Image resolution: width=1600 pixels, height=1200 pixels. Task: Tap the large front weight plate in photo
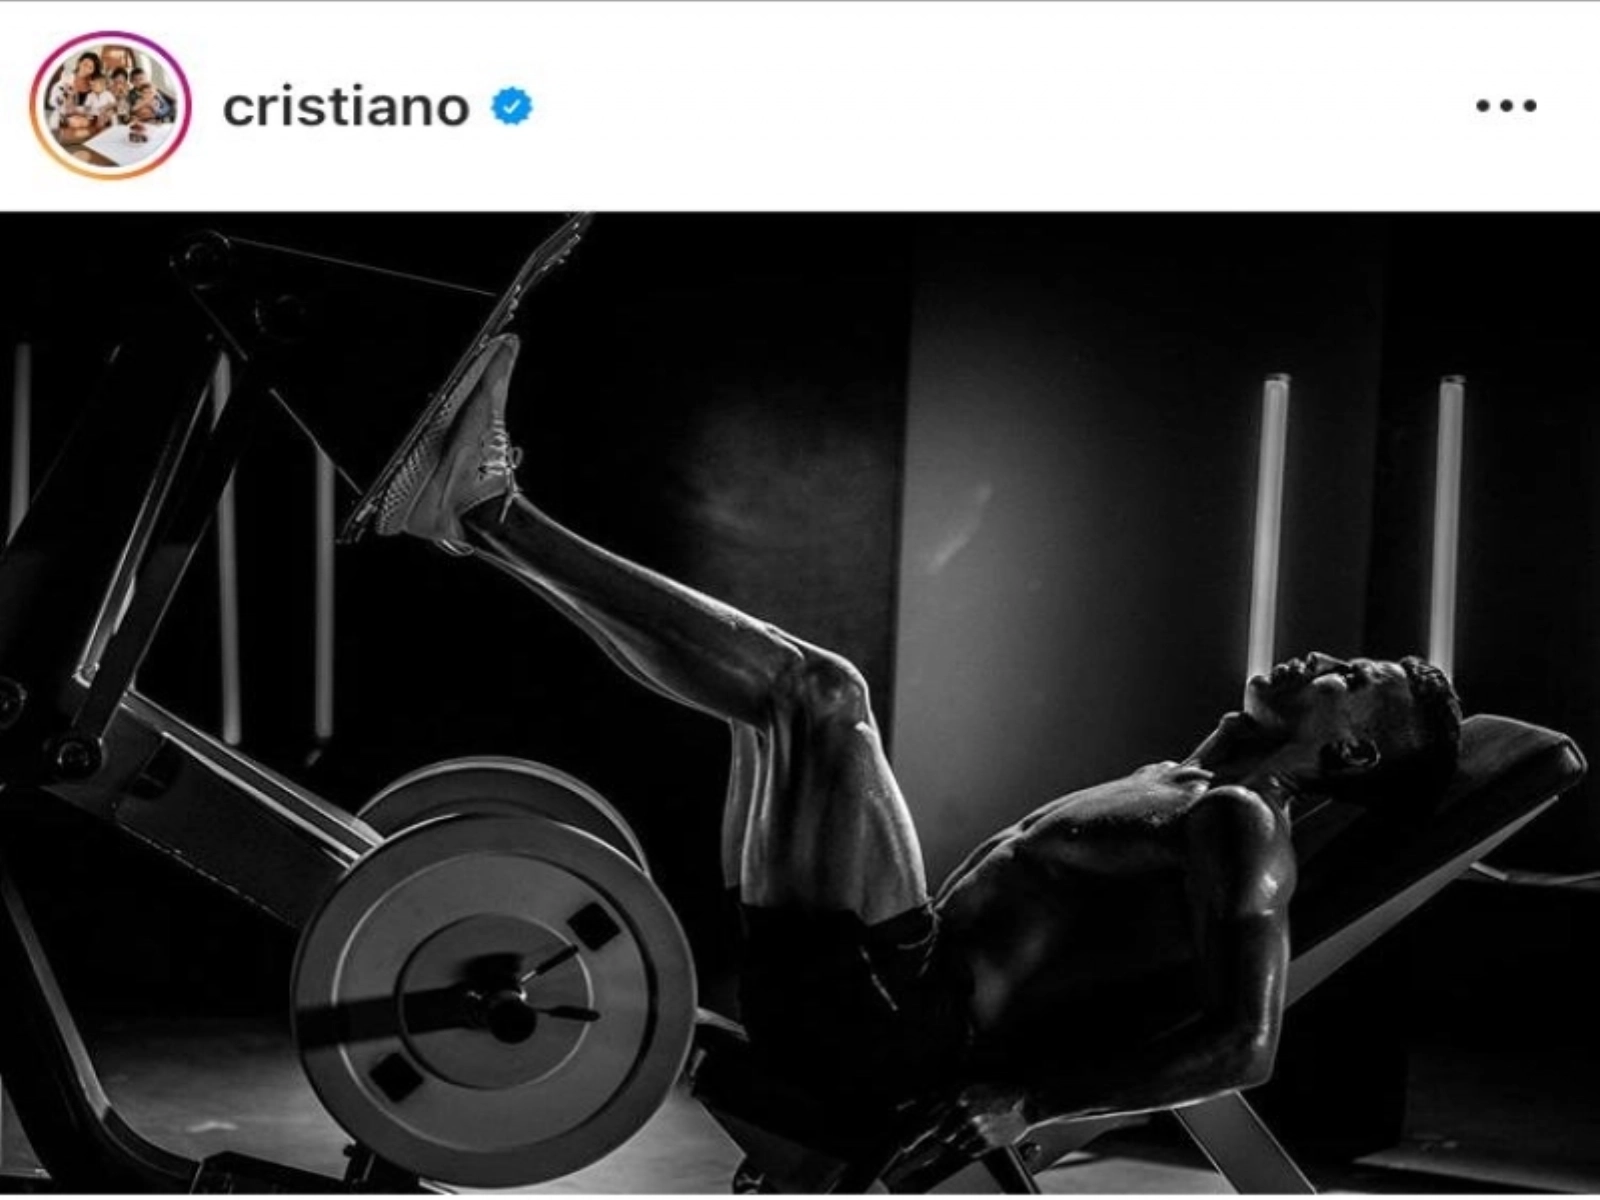[x=495, y=1000]
